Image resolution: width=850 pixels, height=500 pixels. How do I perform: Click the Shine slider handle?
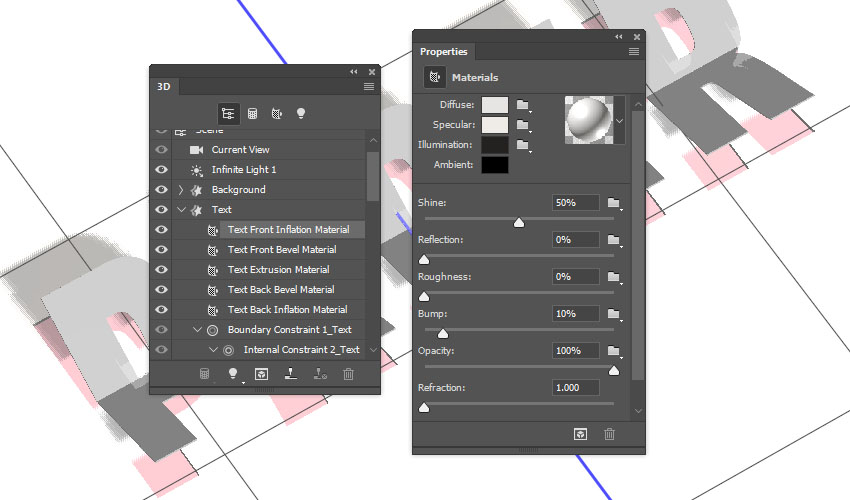[x=519, y=223]
